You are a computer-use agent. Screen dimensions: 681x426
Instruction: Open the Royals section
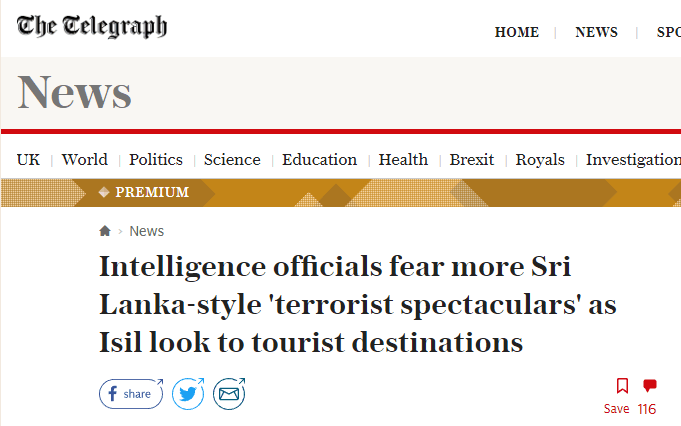pos(540,160)
